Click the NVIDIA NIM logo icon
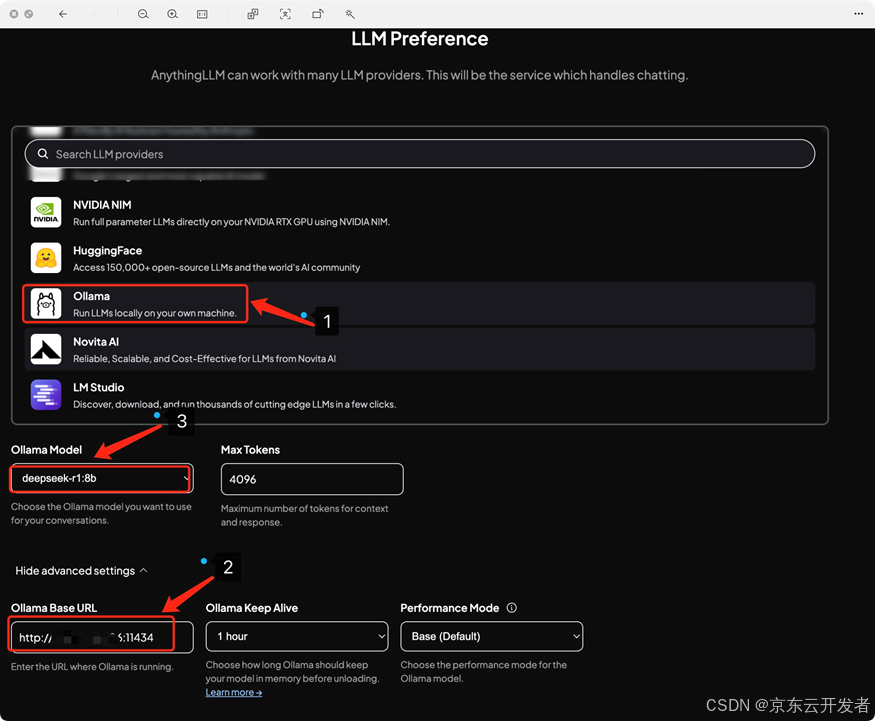 46,212
